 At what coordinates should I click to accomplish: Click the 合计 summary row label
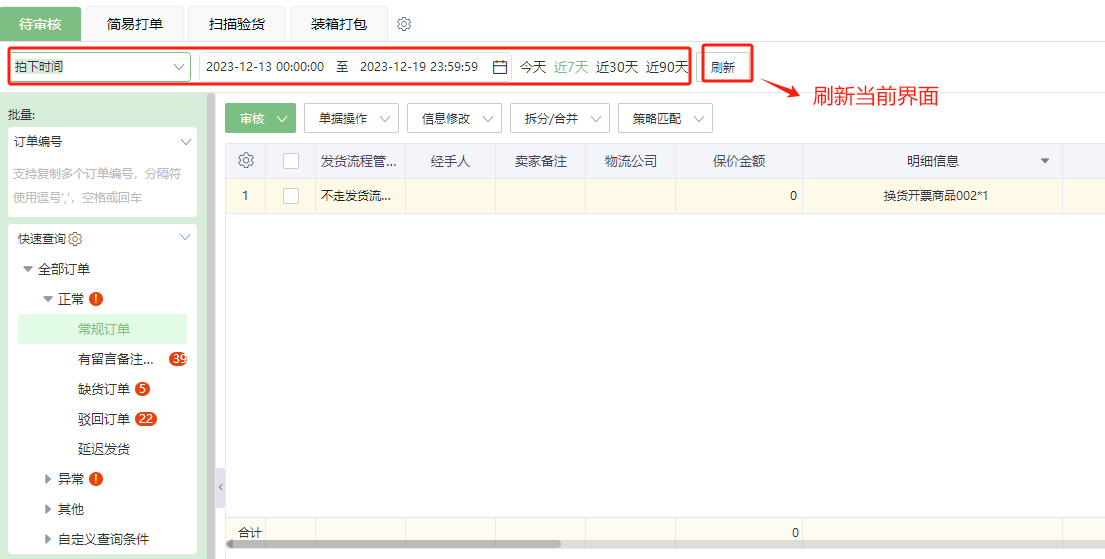point(249,532)
